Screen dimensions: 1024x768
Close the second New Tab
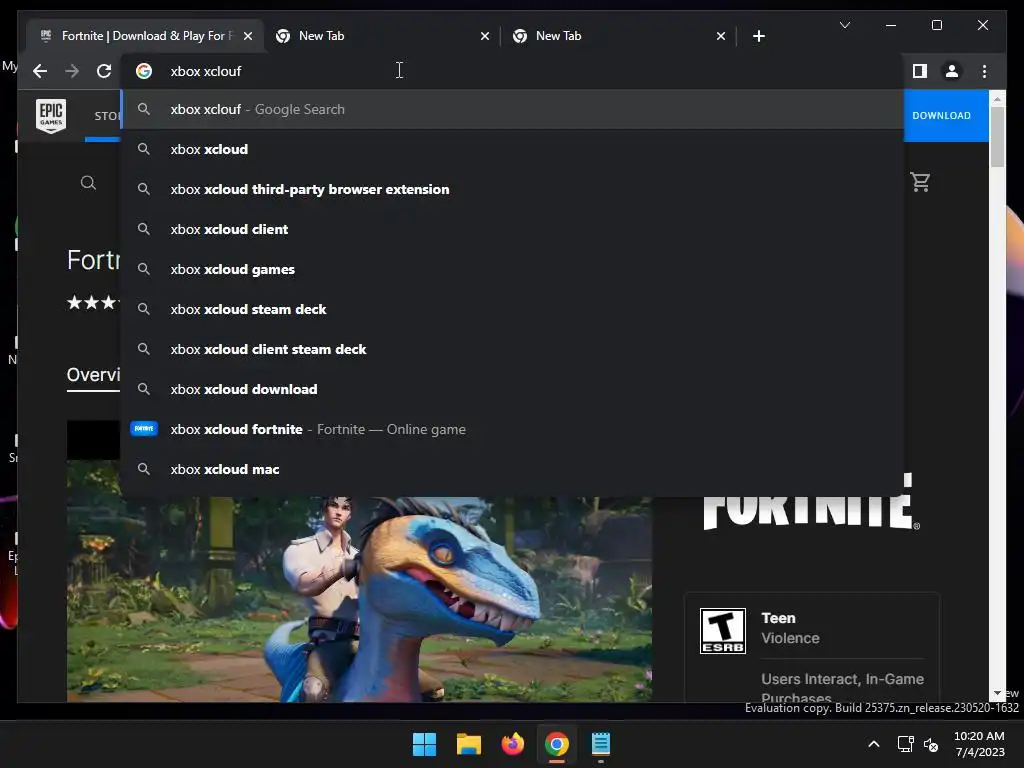pos(720,36)
